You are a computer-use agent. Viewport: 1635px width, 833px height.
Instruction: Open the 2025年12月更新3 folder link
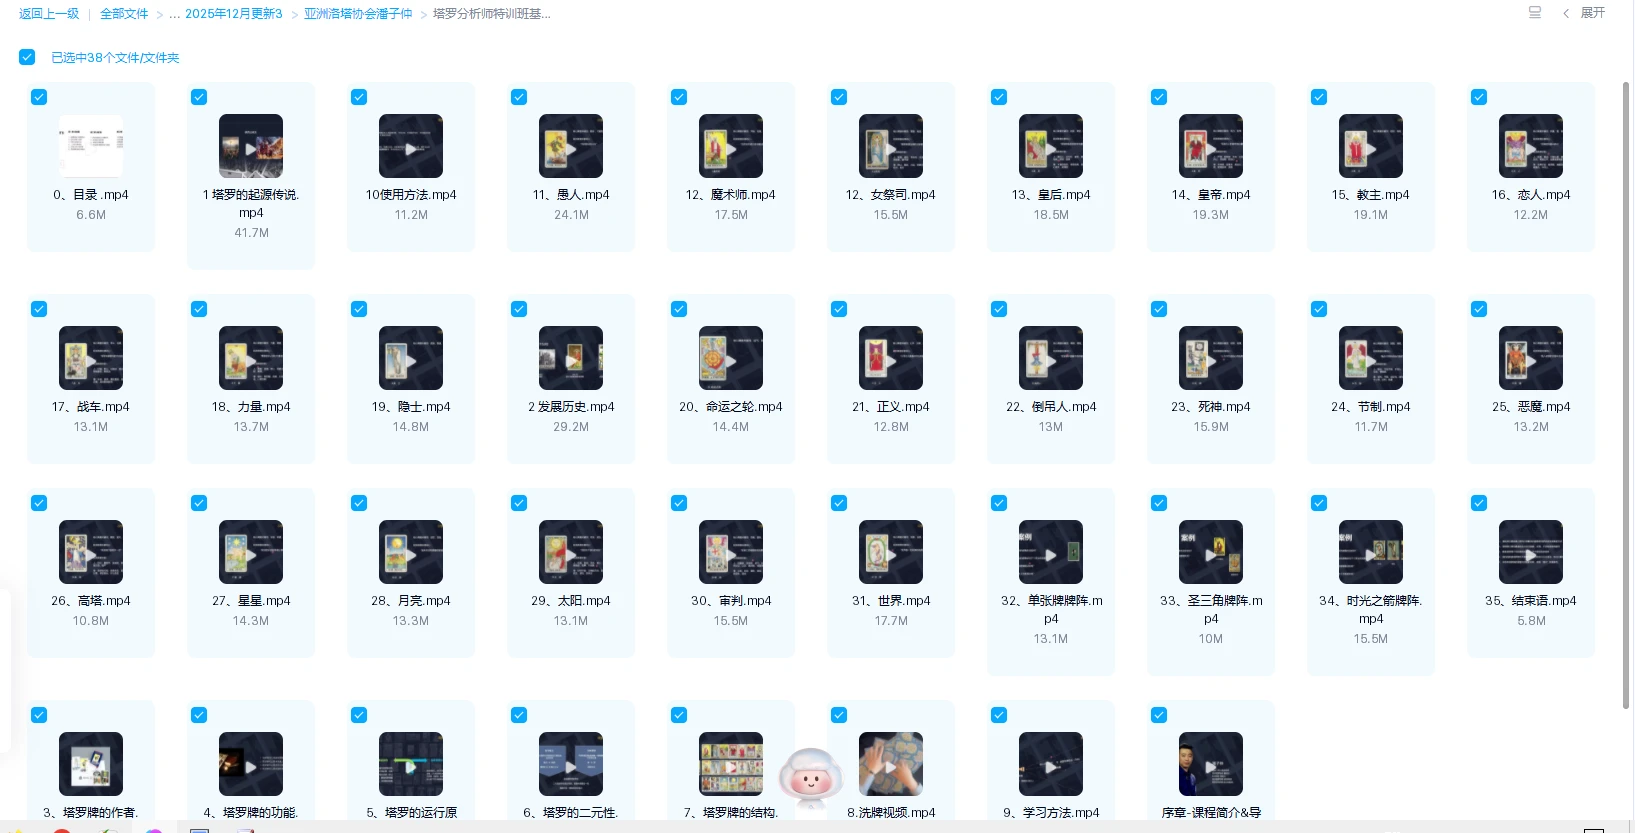pos(234,14)
